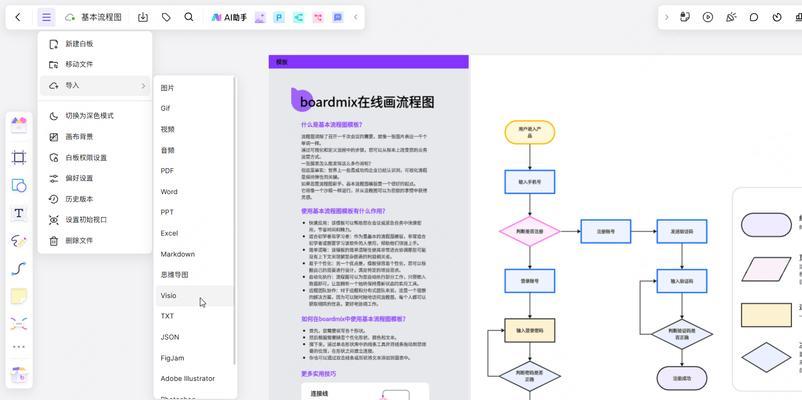Import 视频 from the submenu

click(194, 129)
